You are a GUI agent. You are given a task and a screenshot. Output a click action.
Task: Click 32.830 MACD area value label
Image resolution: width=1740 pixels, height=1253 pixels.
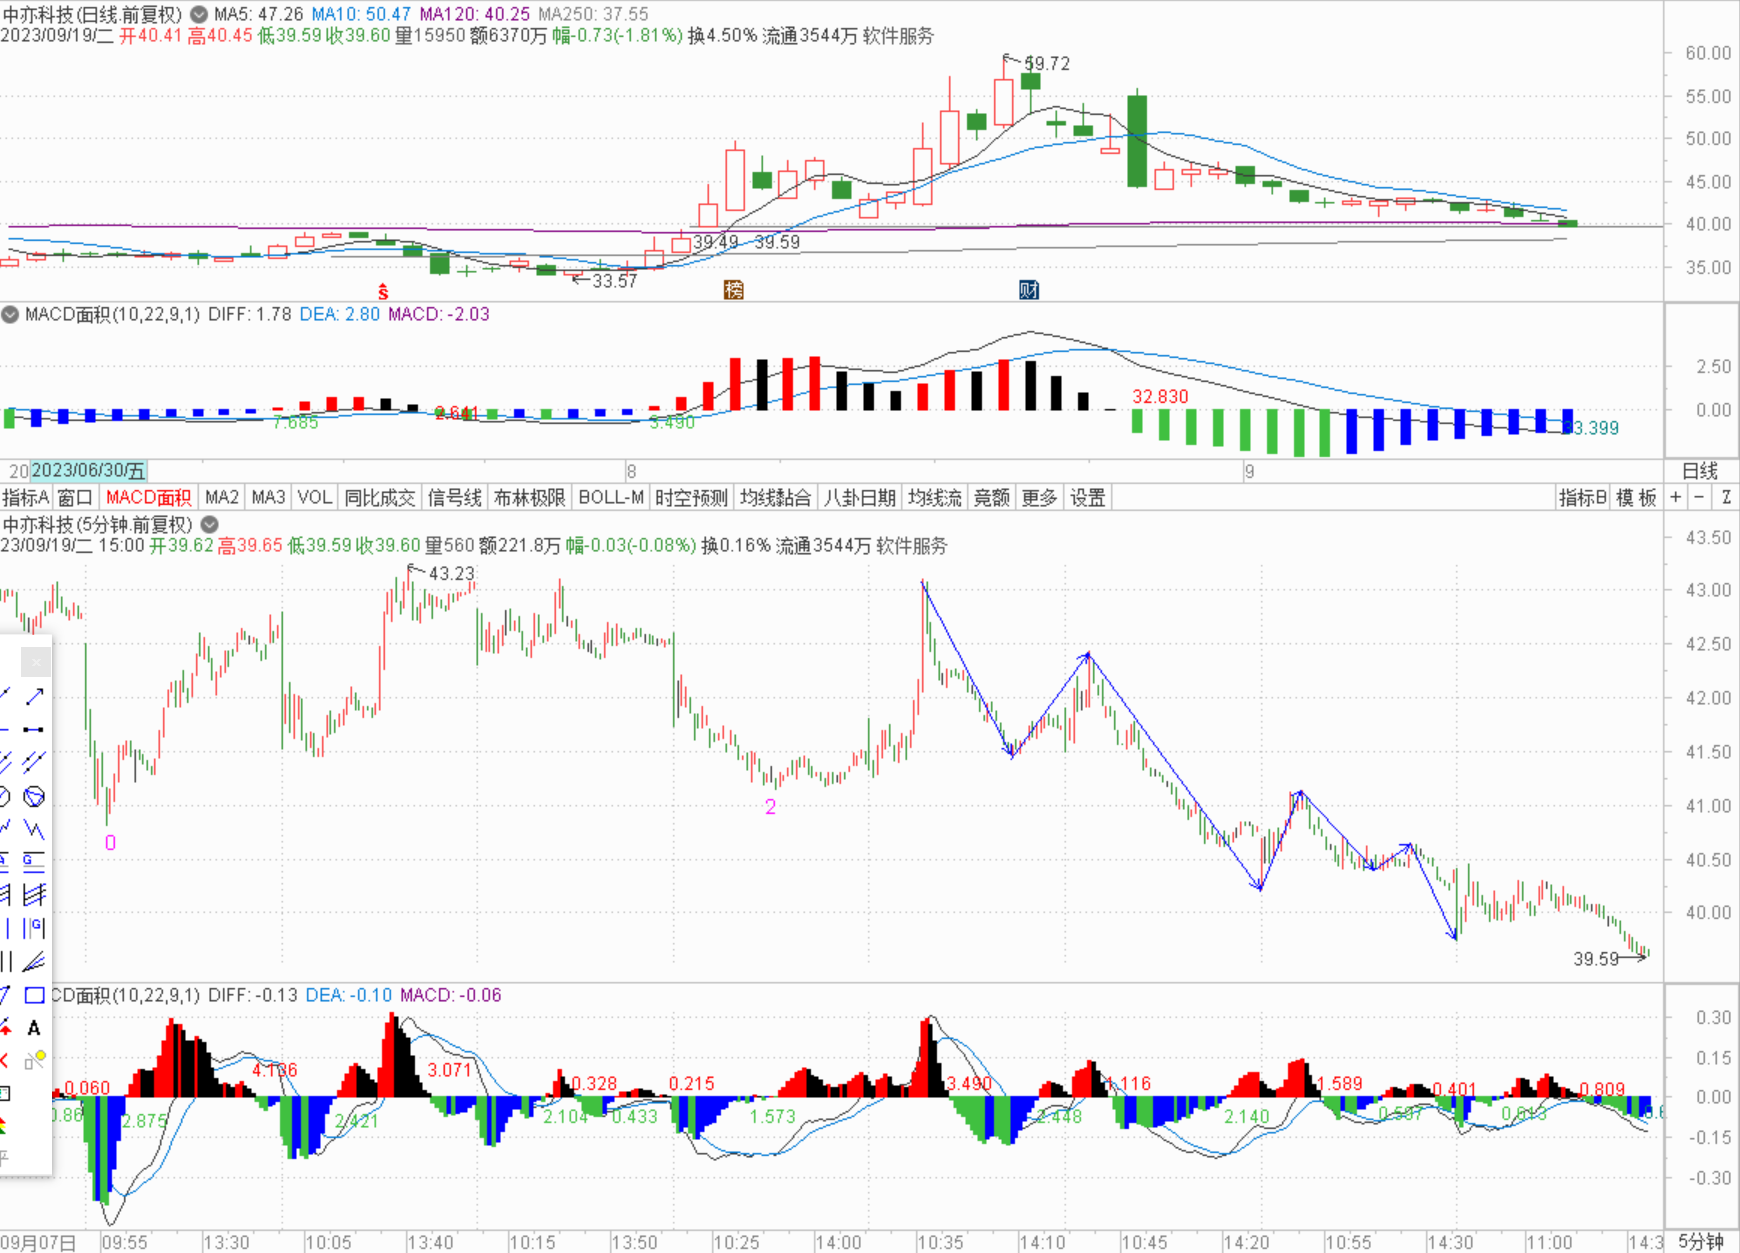pos(1160,396)
